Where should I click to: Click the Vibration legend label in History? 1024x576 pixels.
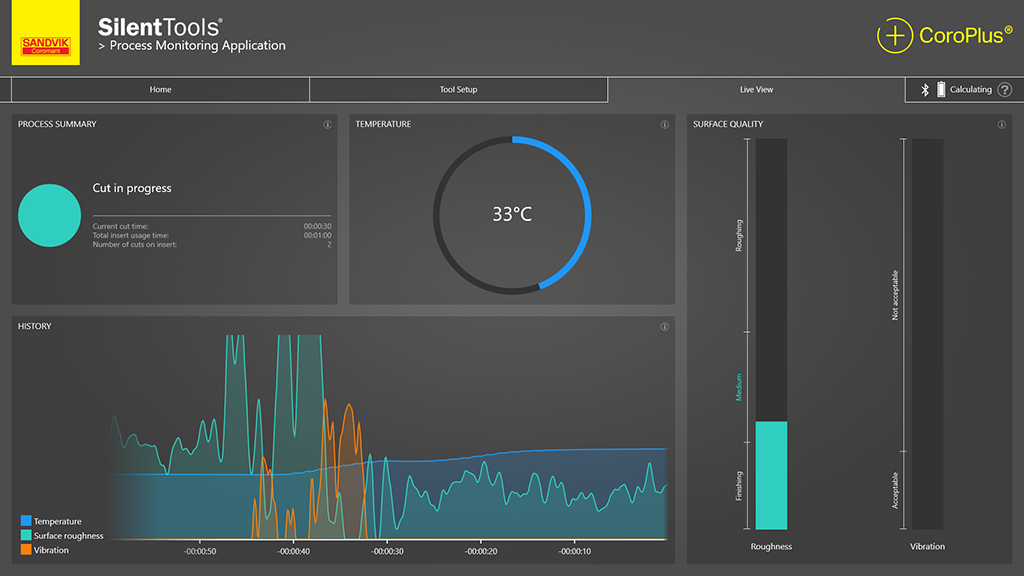tap(51, 550)
